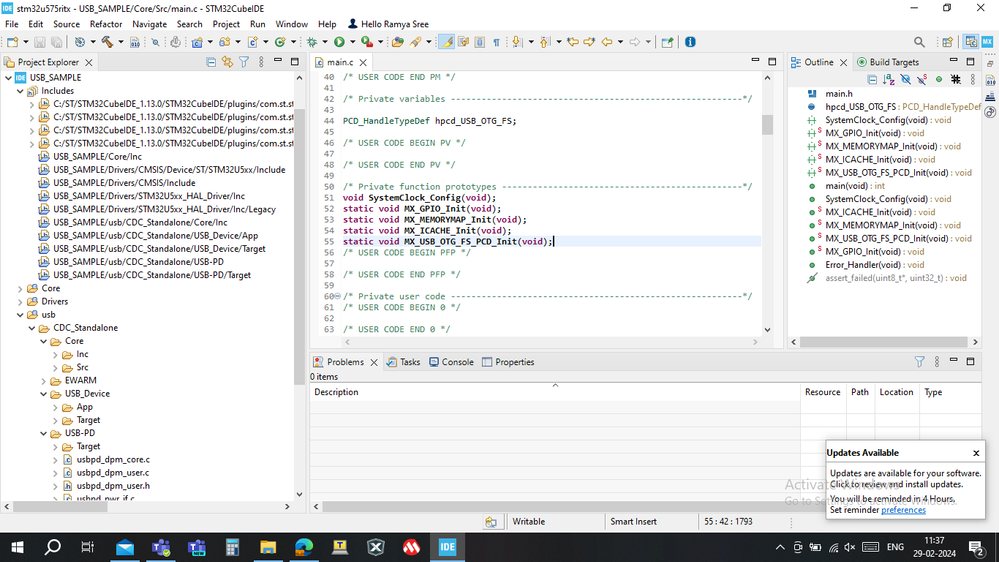
Task: Collapse the USB_SAMPLE project node
Action: [x=8, y=78]
